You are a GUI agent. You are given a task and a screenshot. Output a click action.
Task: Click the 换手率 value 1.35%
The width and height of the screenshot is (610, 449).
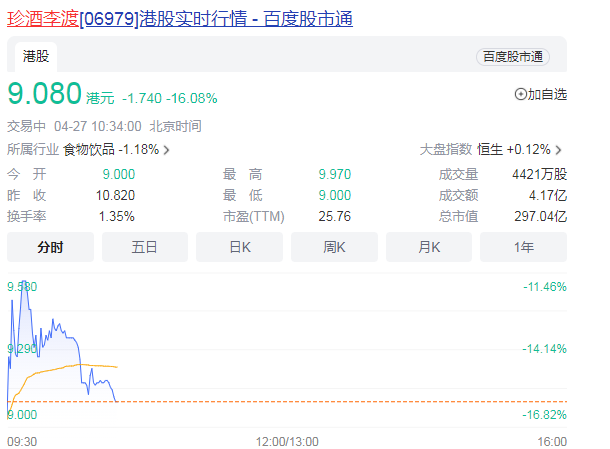click(x=117, y=216)
